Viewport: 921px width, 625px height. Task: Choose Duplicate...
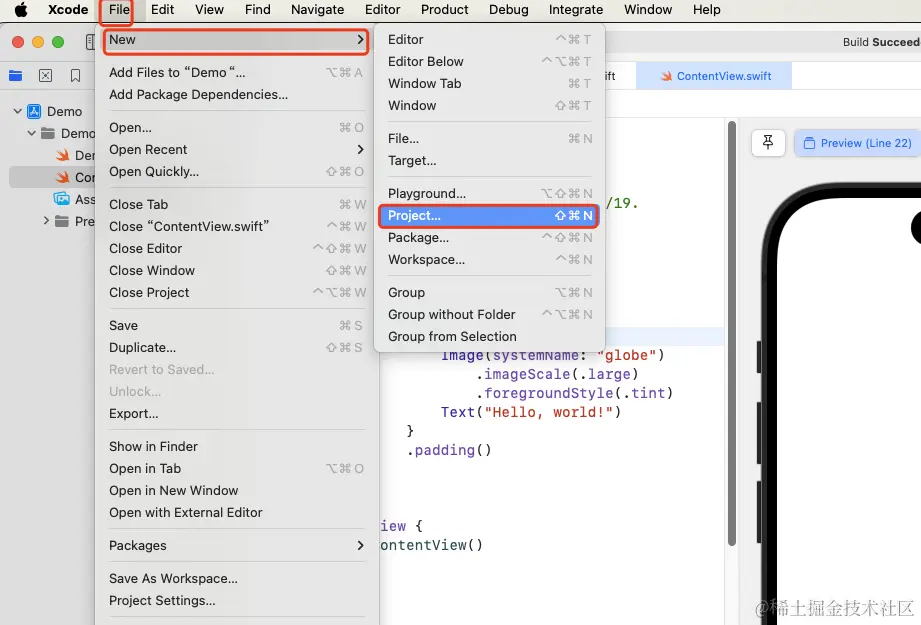[236, 347]
